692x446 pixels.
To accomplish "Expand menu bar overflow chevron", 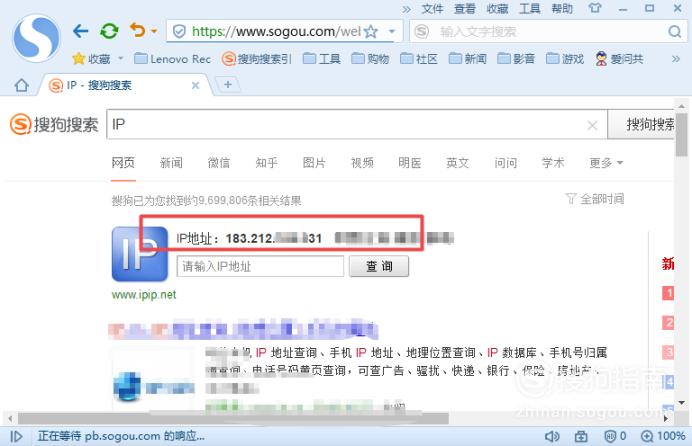I will (x=406, y=9).
